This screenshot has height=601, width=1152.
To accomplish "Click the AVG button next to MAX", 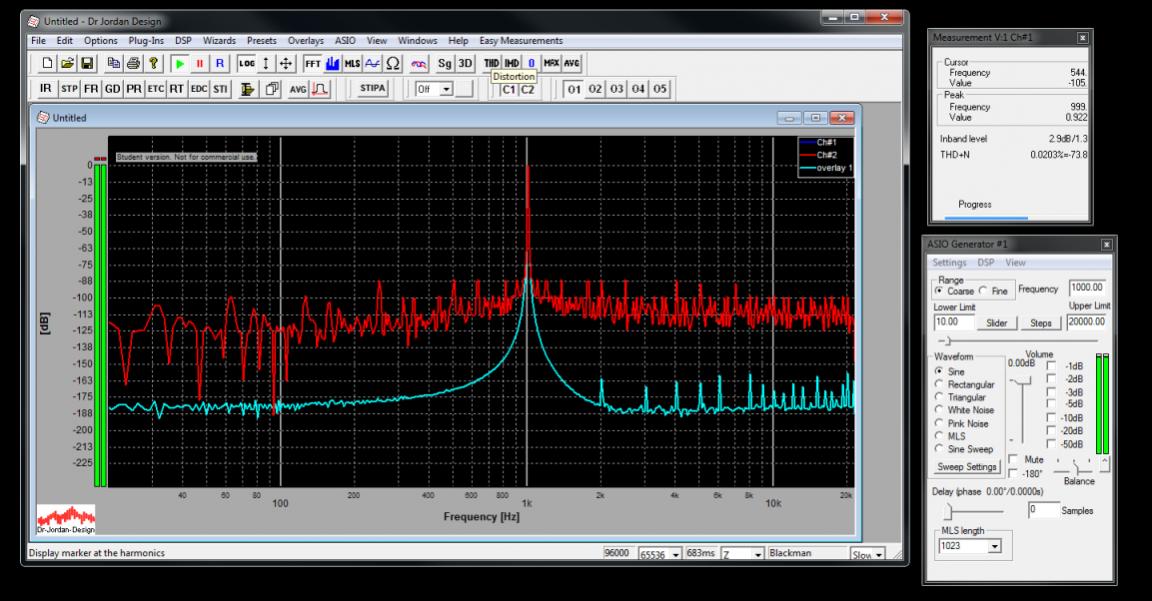I will (572, 64).
